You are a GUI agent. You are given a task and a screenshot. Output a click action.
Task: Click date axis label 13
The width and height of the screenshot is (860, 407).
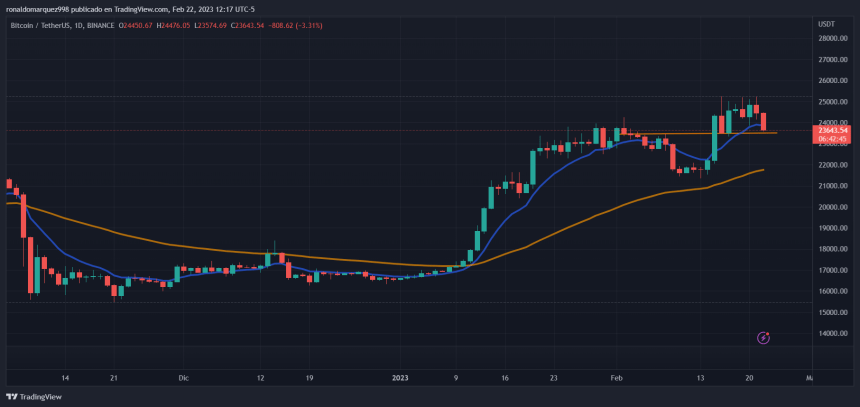[x=701, y=378]
